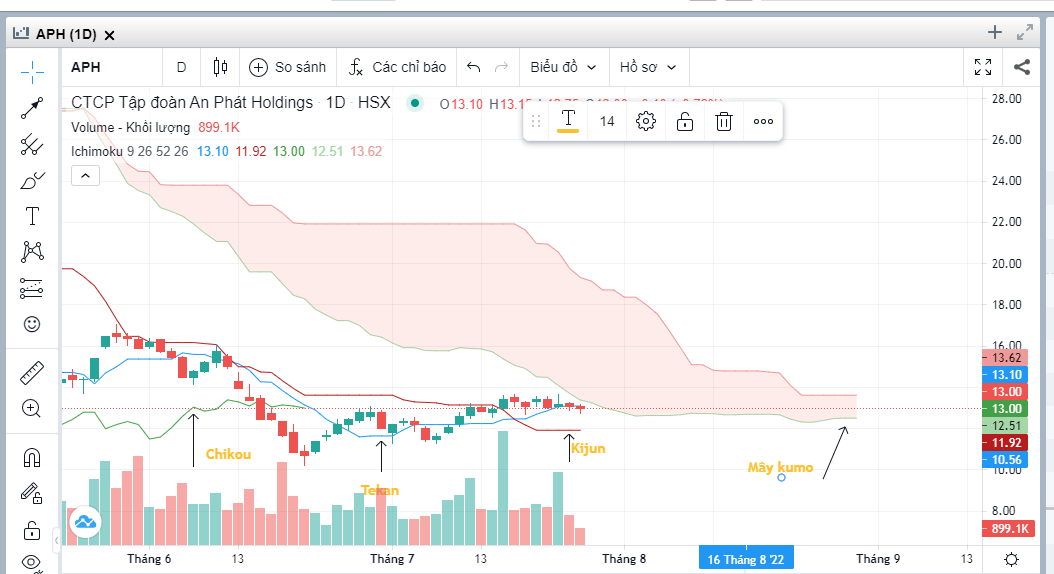Select the text annotation tool in the sidebar
The image size is (1054, 574).
tap(32, 217)
